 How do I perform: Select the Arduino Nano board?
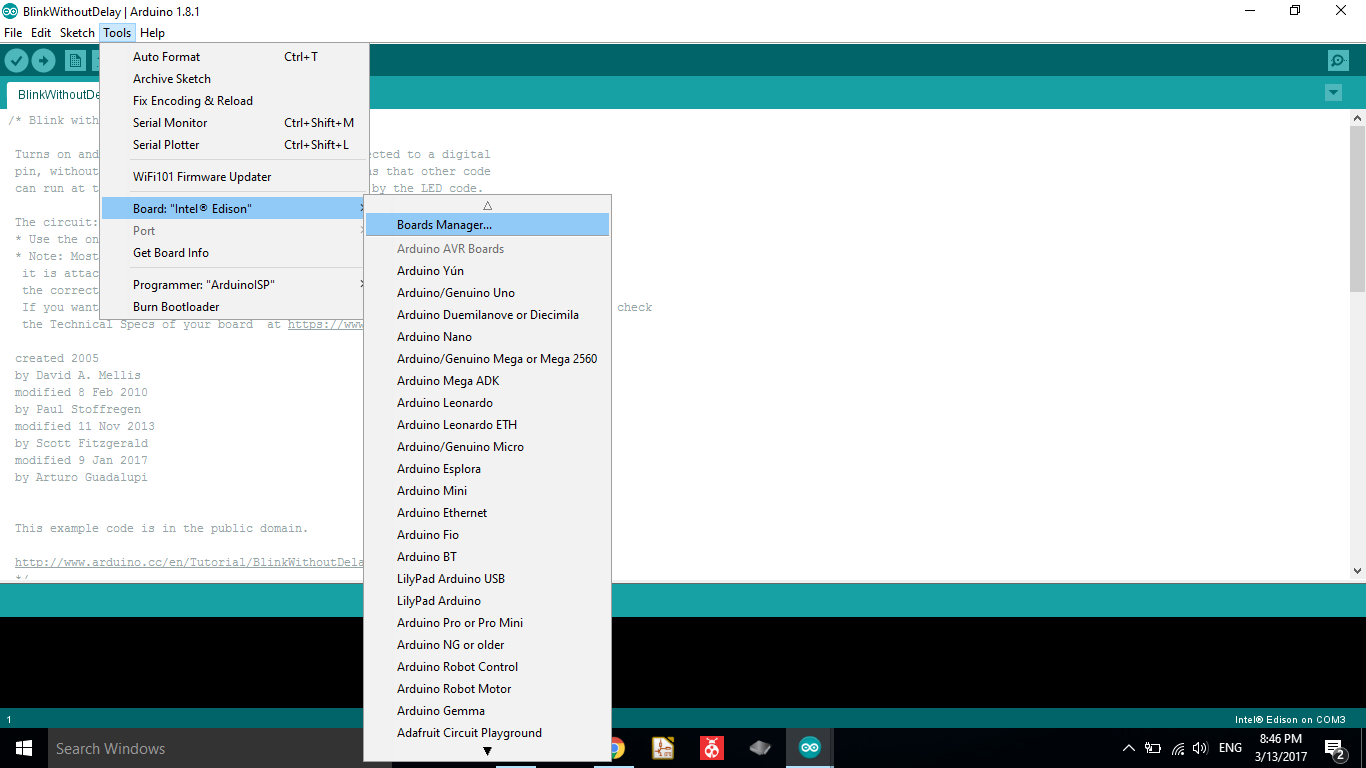click(487, 337)
